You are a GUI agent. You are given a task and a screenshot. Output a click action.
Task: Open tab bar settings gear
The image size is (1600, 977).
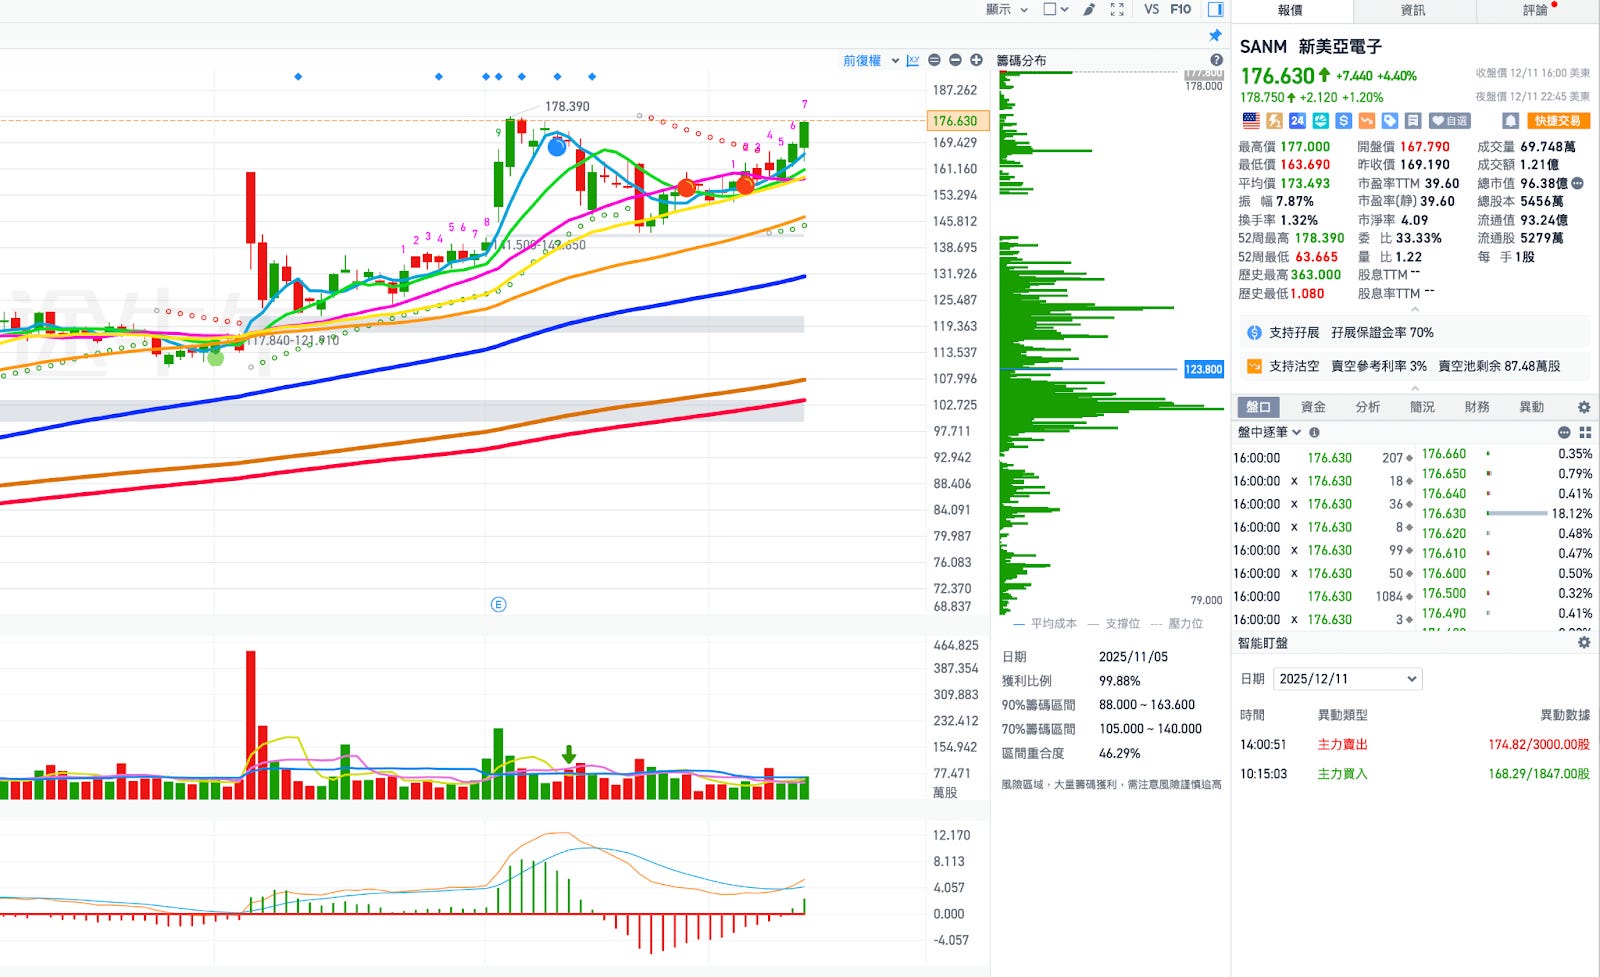[1584, 407]
